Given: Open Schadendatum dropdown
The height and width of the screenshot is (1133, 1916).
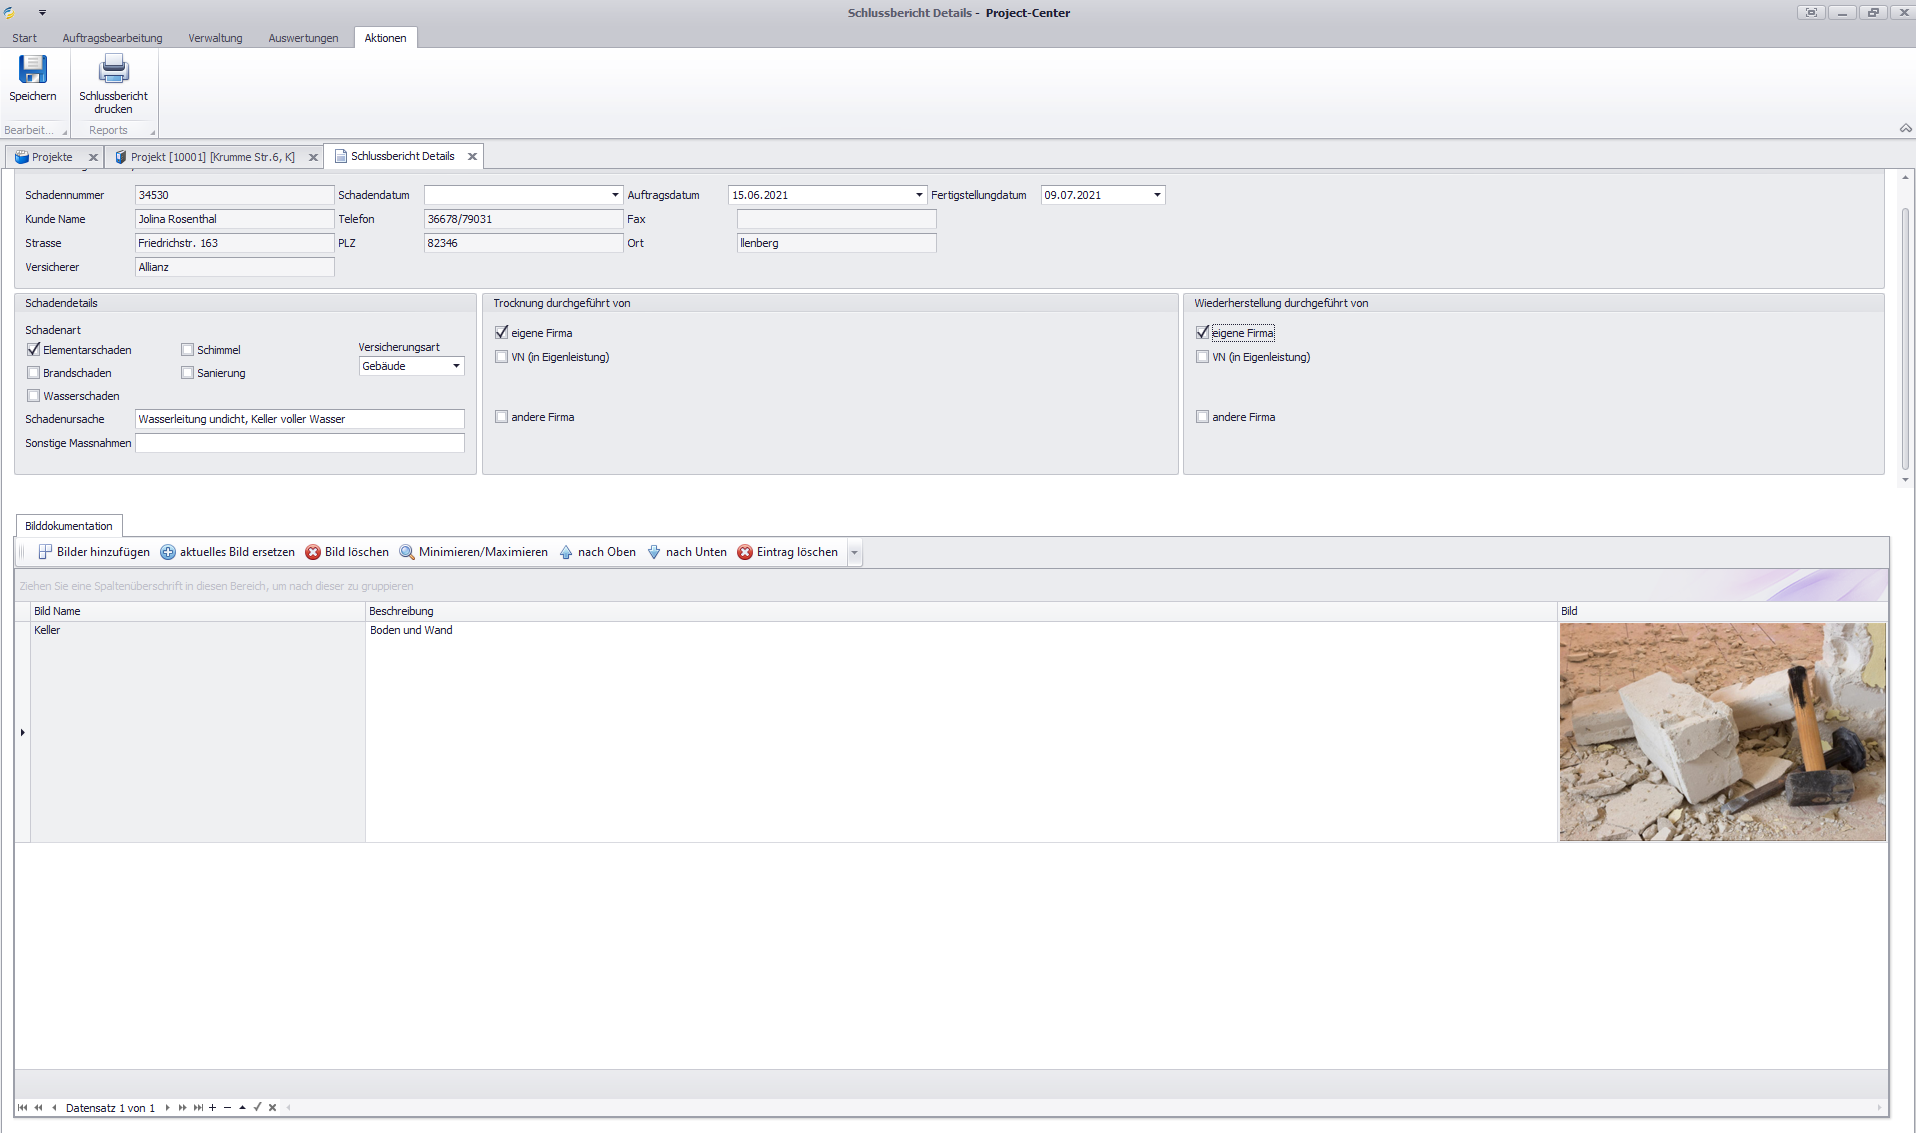Looking at the screenshot, I should coord(615,195).
